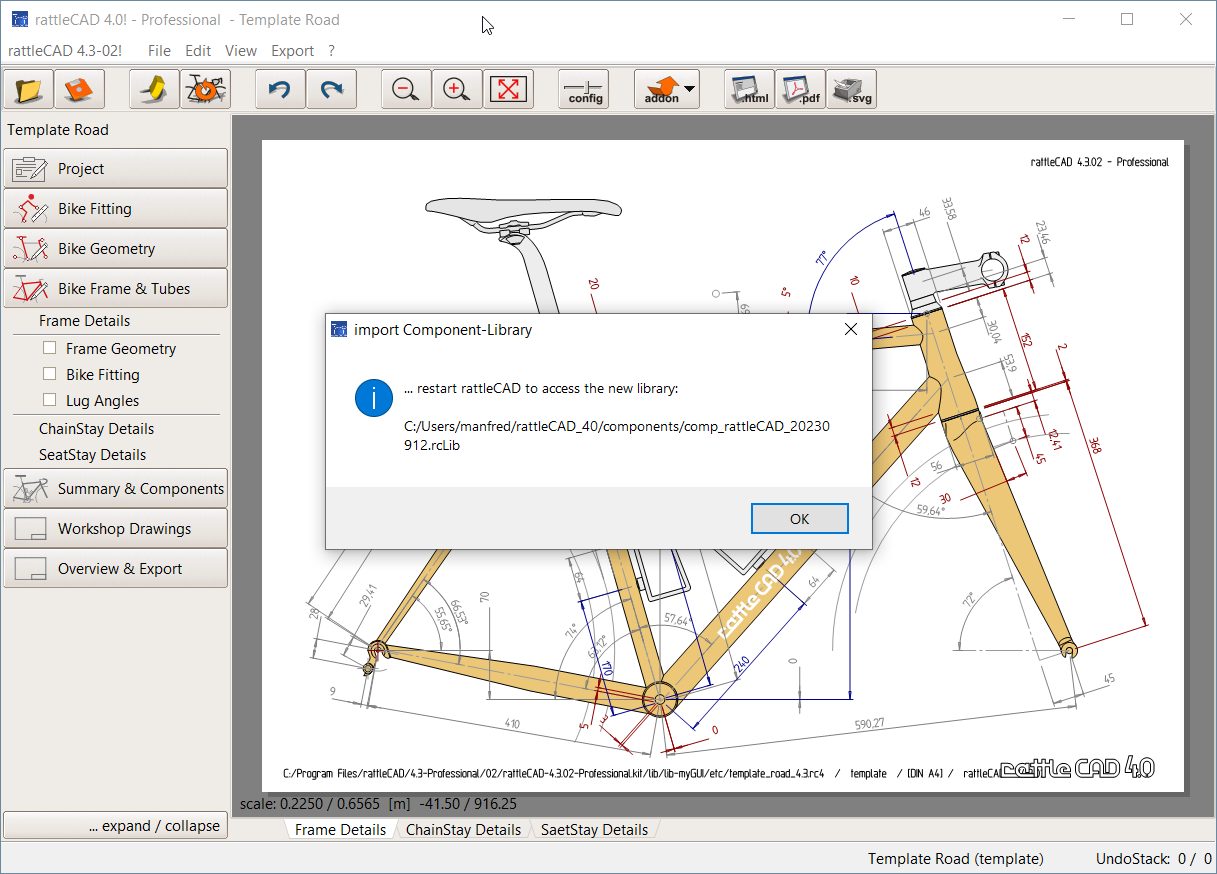Screen dimensions: 1217x874
Task: Enable the Lug Angles checkbox
Action: (x=49, y=400)
